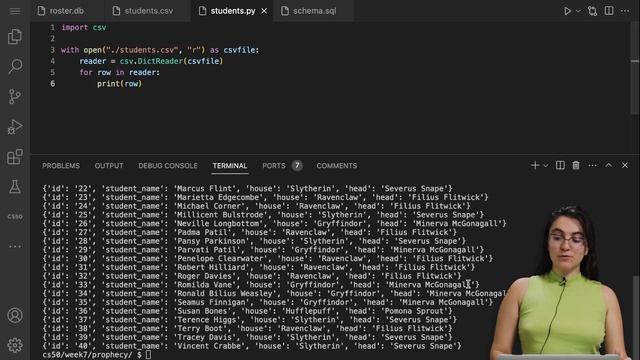Click line number 1 in the gutter
Screen dimensions: 640x360
coord(52,27)
